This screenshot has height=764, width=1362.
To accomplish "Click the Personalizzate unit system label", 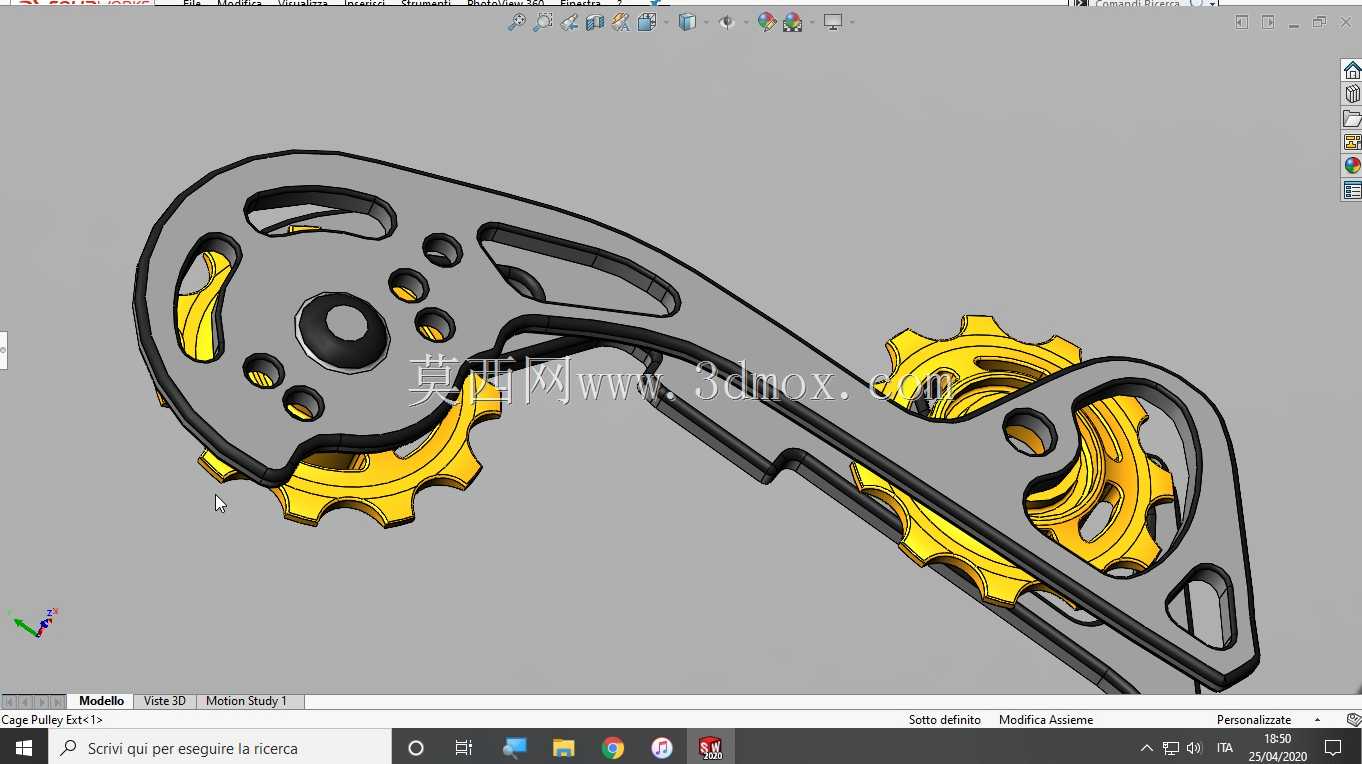I will tap(1254, 720).
